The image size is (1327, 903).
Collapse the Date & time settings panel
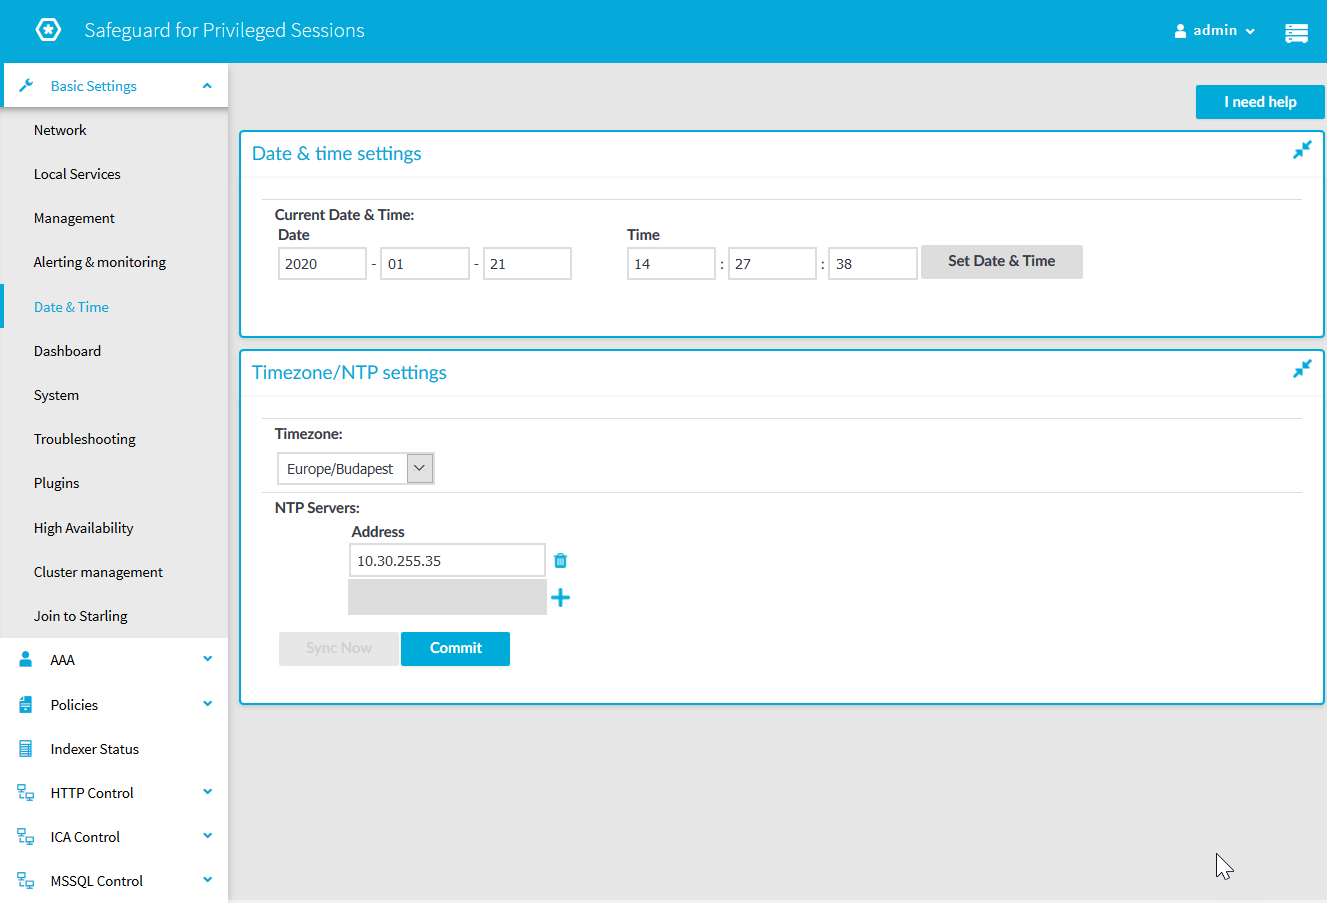tap(1302, 150)
